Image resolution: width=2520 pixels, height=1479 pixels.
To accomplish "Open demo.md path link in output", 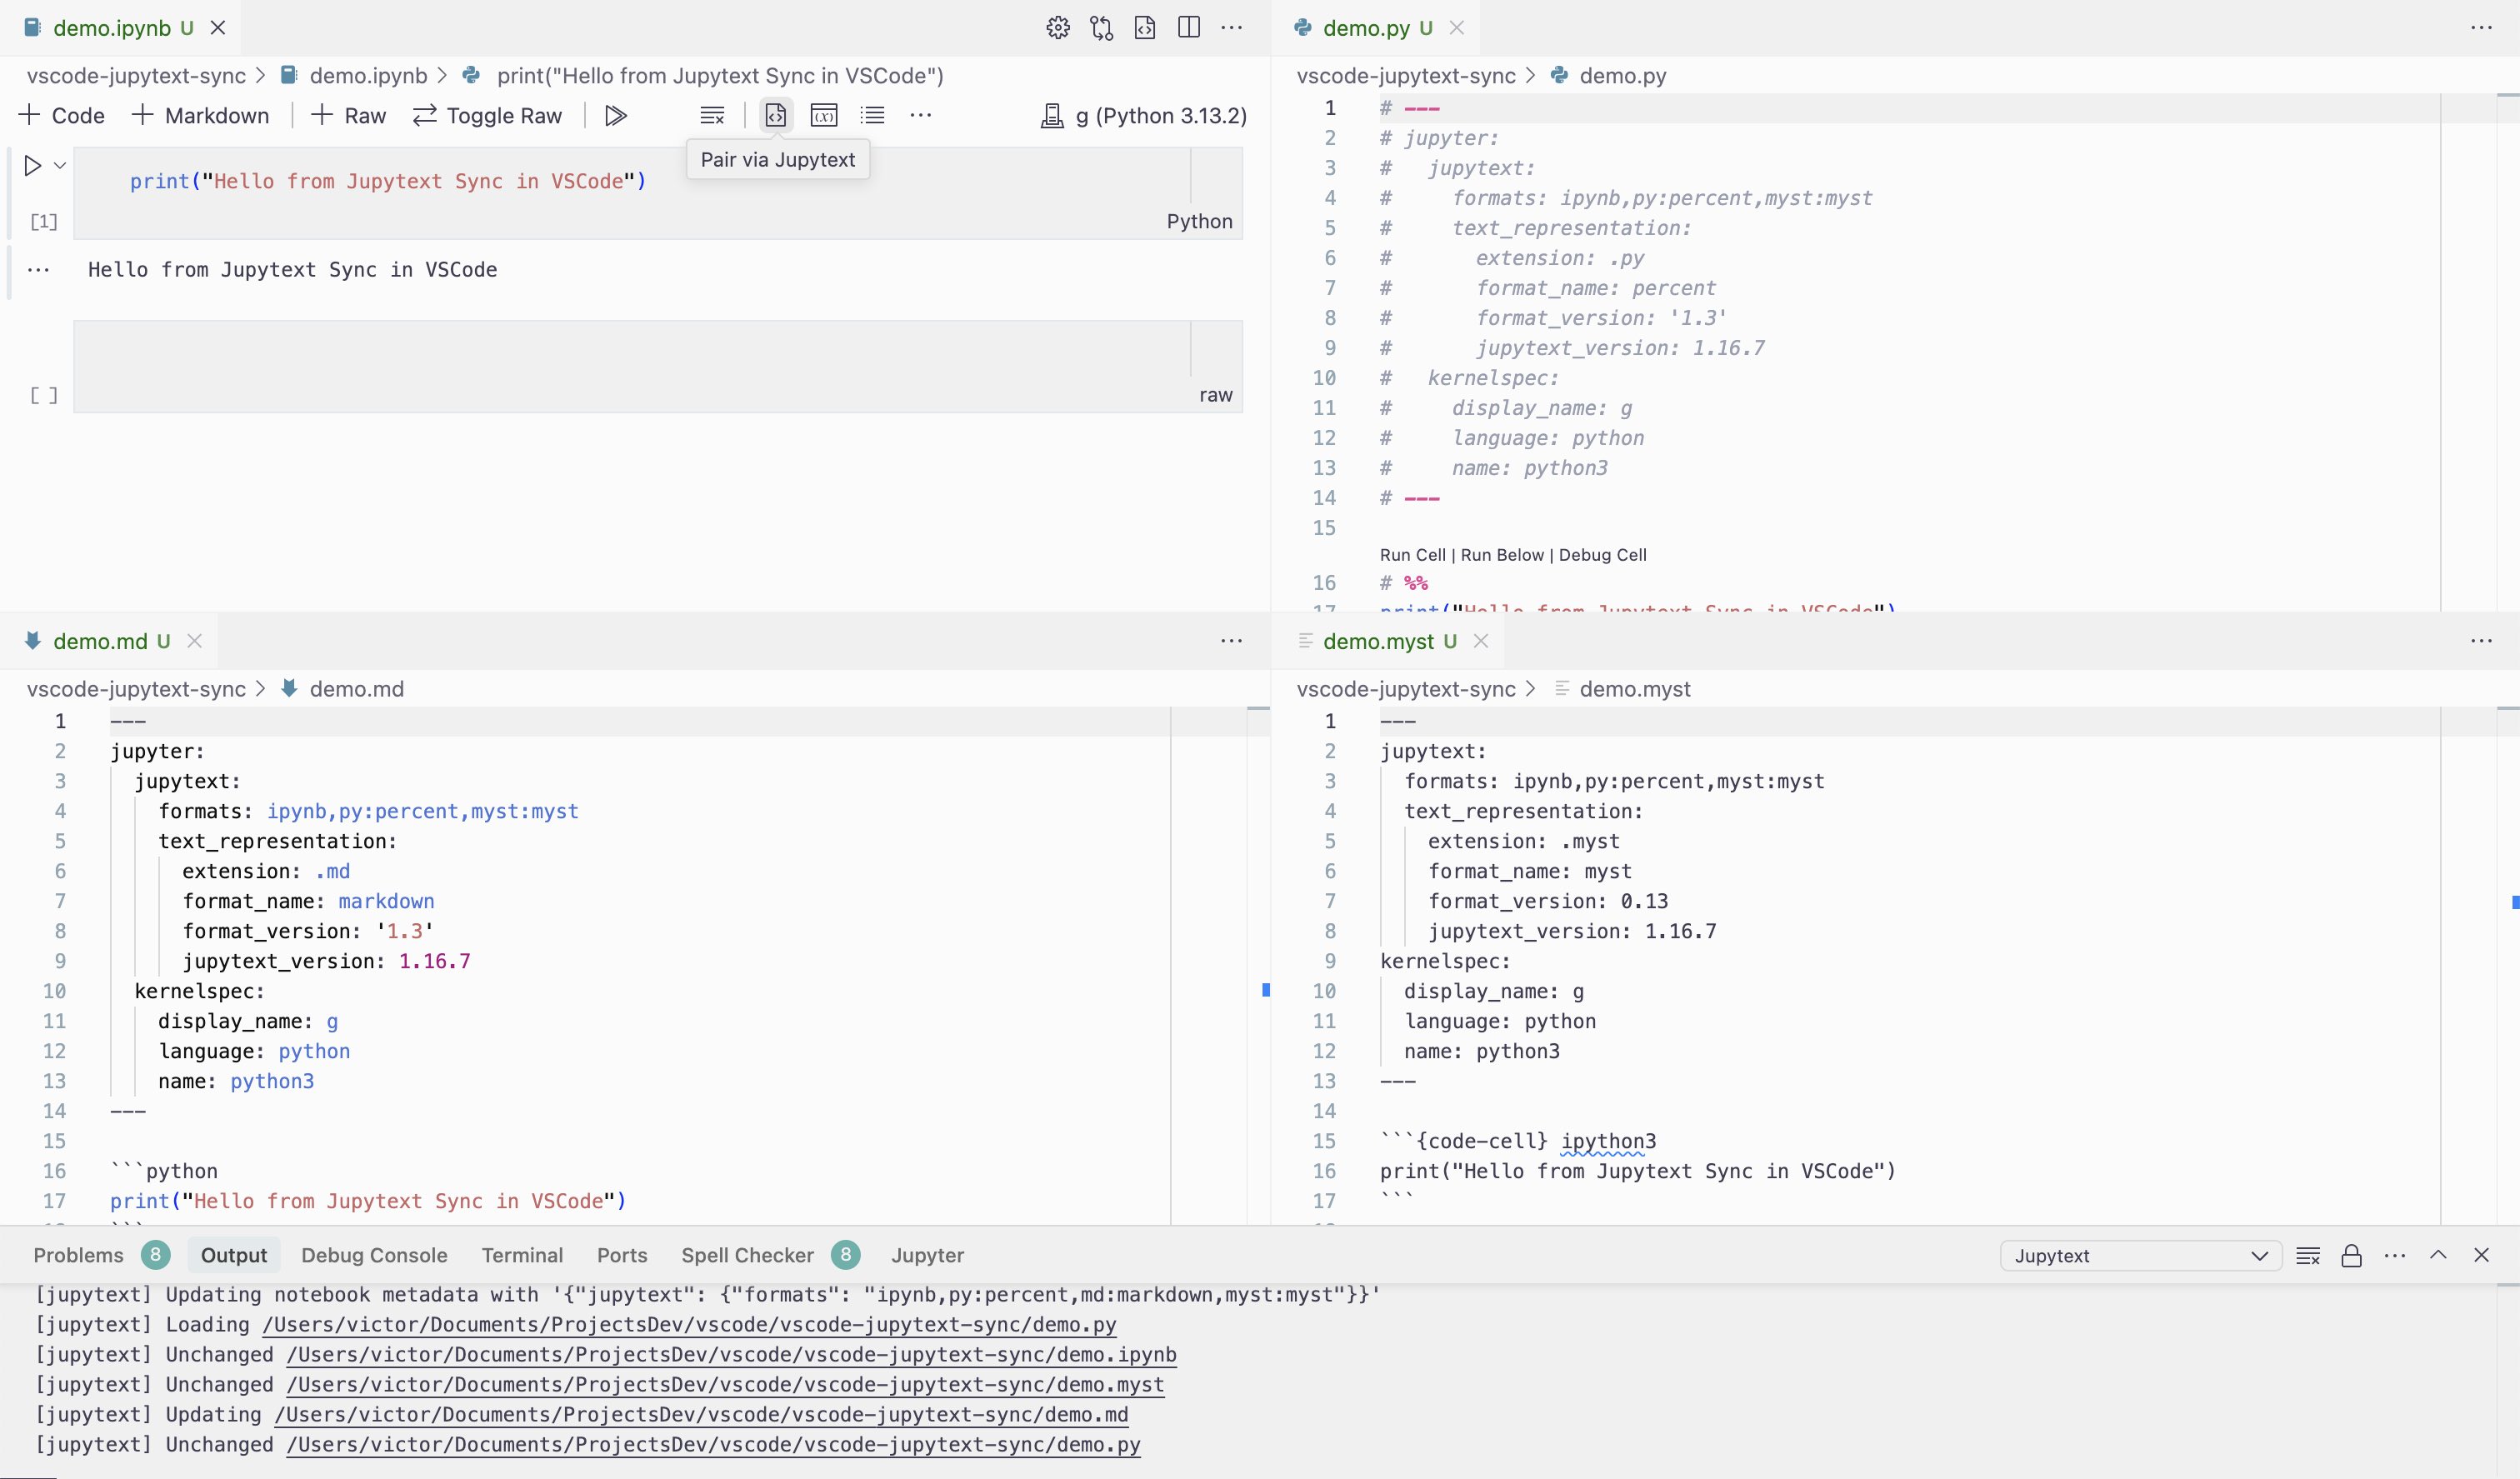I will coord(701,1415).
